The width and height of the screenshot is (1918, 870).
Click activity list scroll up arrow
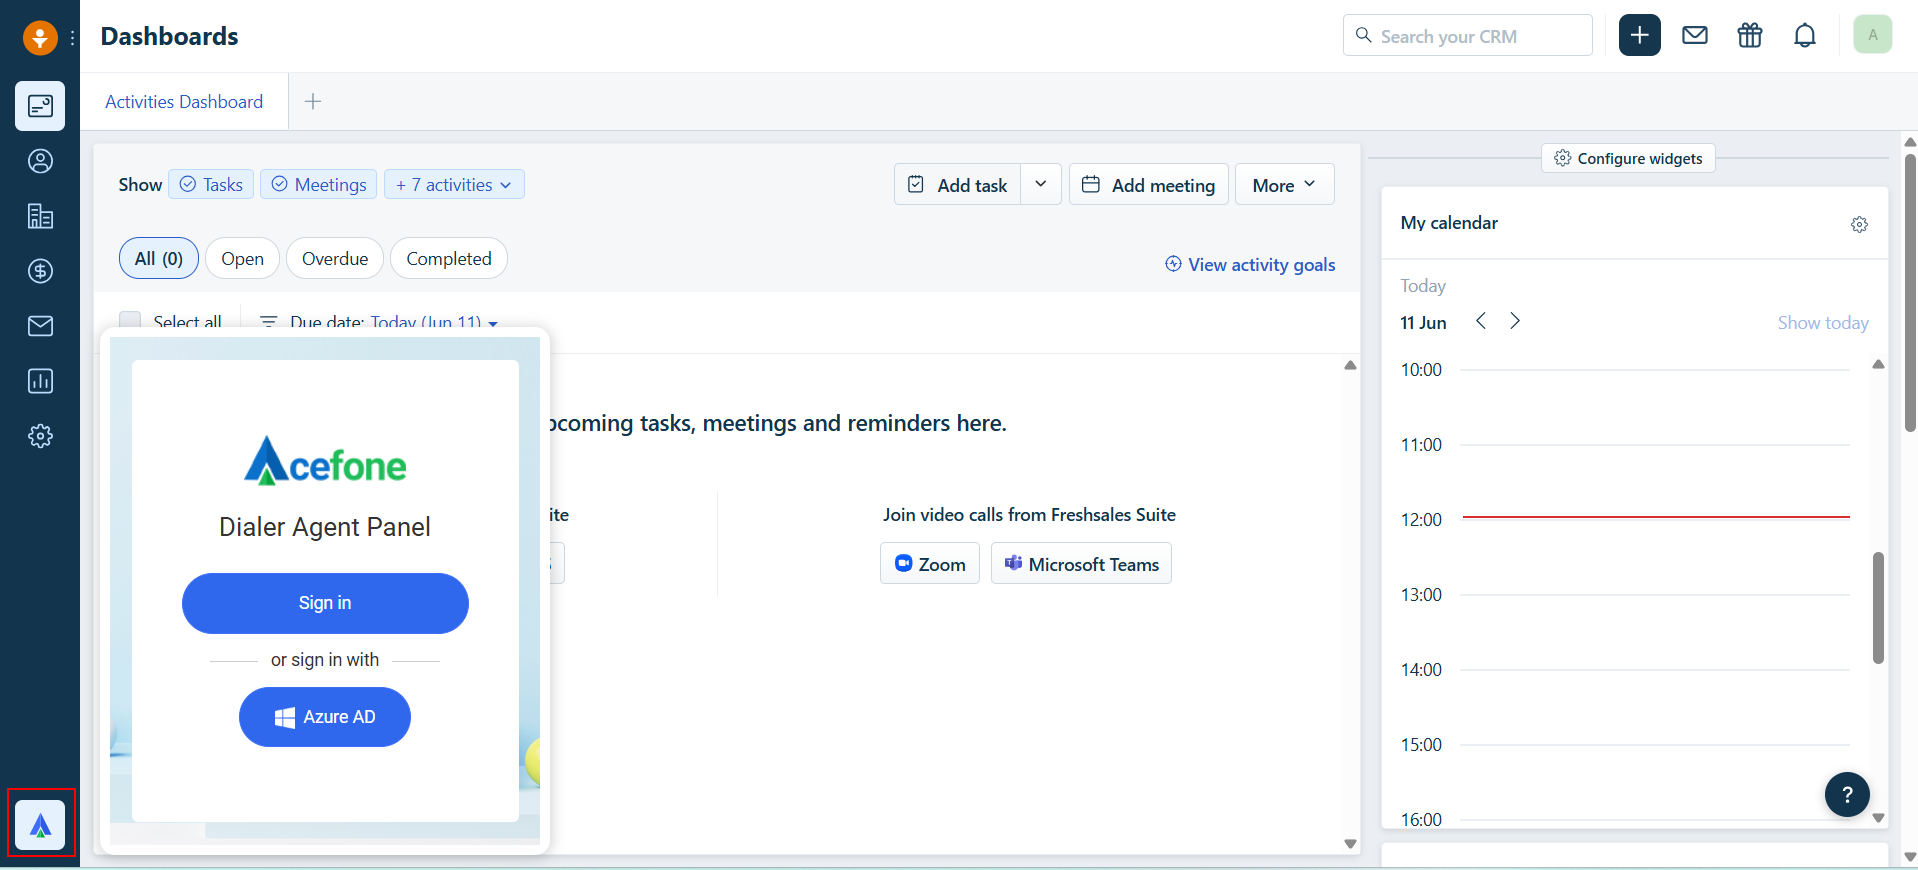(1350, 365)
